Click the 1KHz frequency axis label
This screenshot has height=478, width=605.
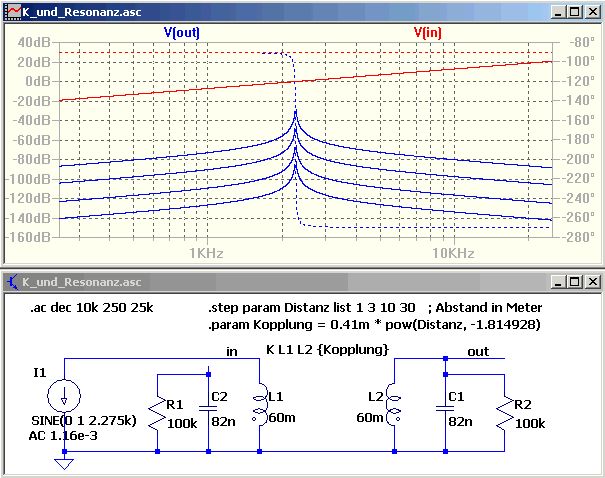coord(206,253)
